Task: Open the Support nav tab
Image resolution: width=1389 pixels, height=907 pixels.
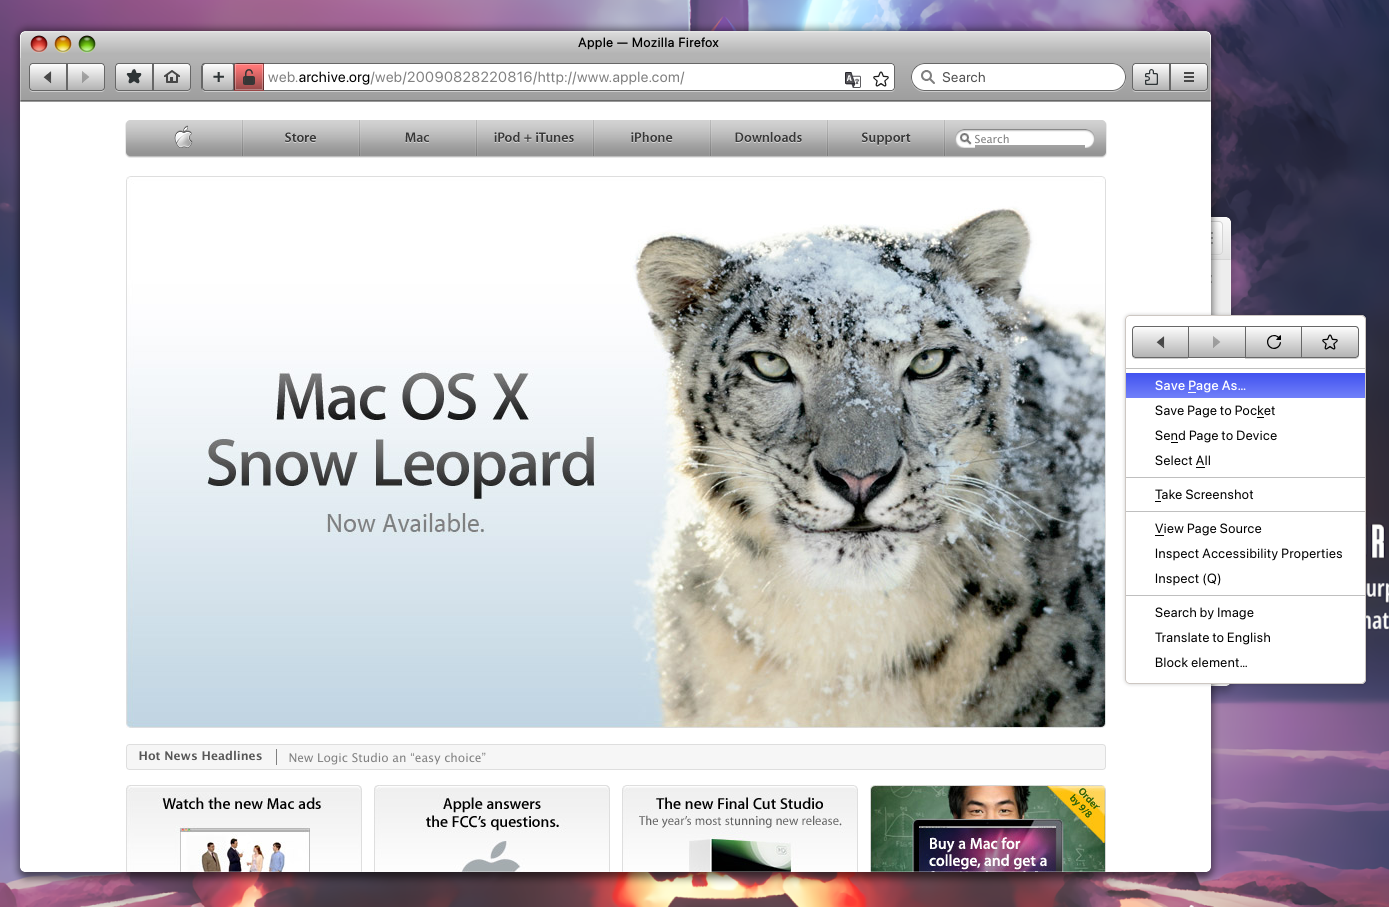Action: coord(885,138)
